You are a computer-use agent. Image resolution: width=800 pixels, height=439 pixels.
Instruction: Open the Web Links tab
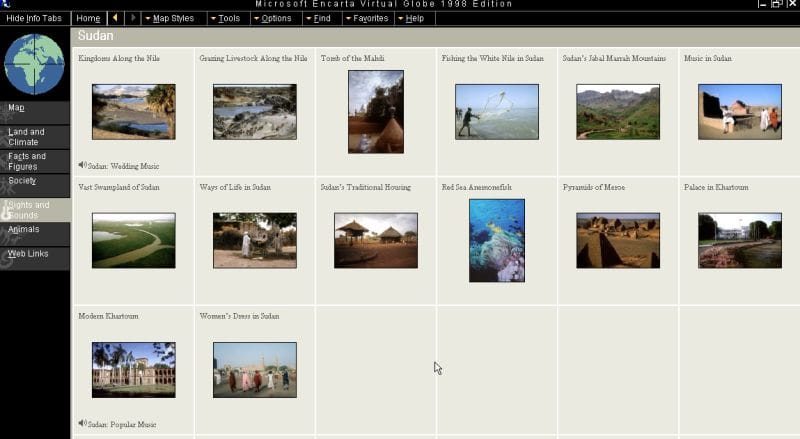36,254
